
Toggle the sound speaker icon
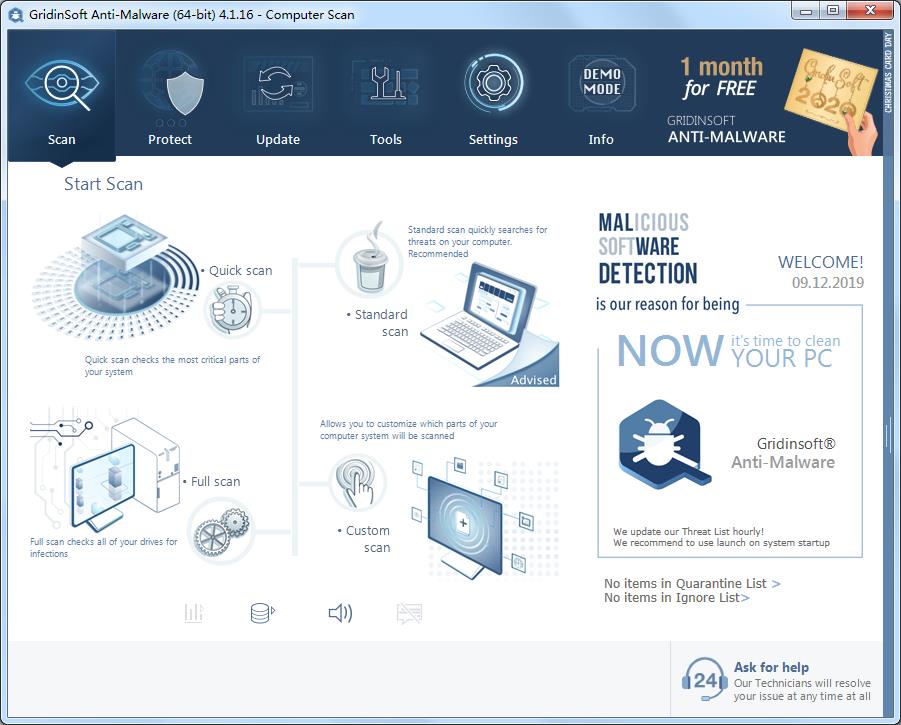click(340, 613)
